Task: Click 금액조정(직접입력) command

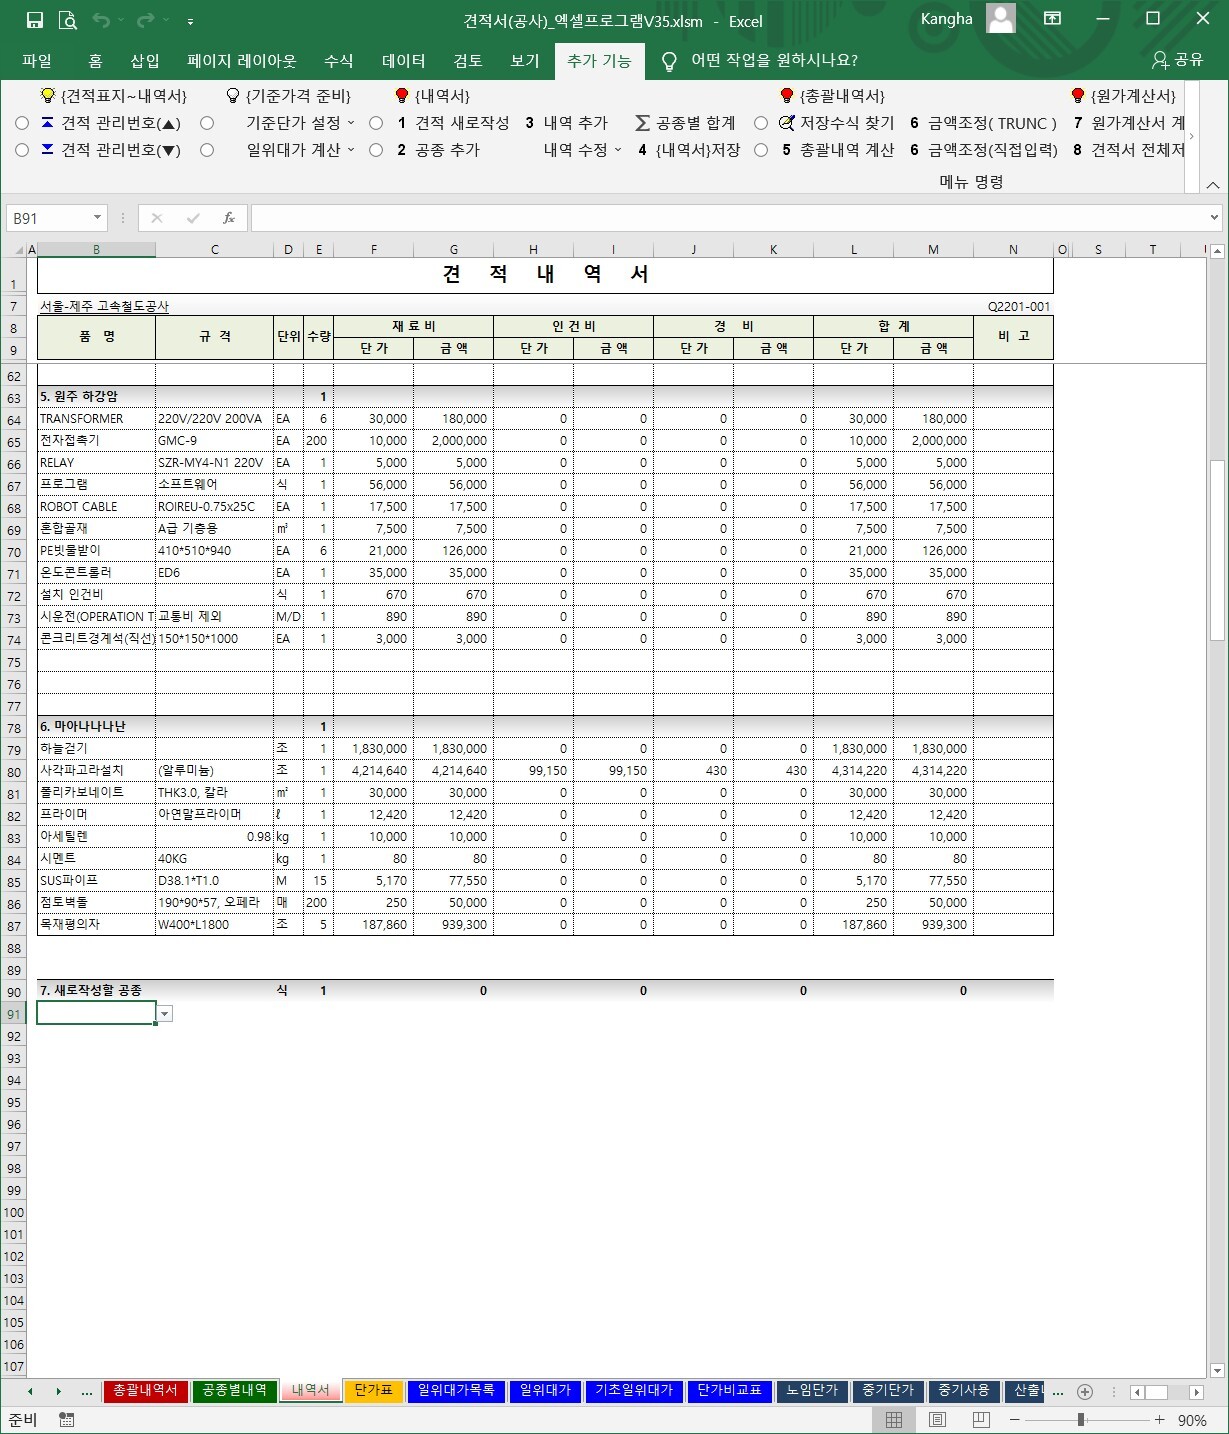Action: 984,150
